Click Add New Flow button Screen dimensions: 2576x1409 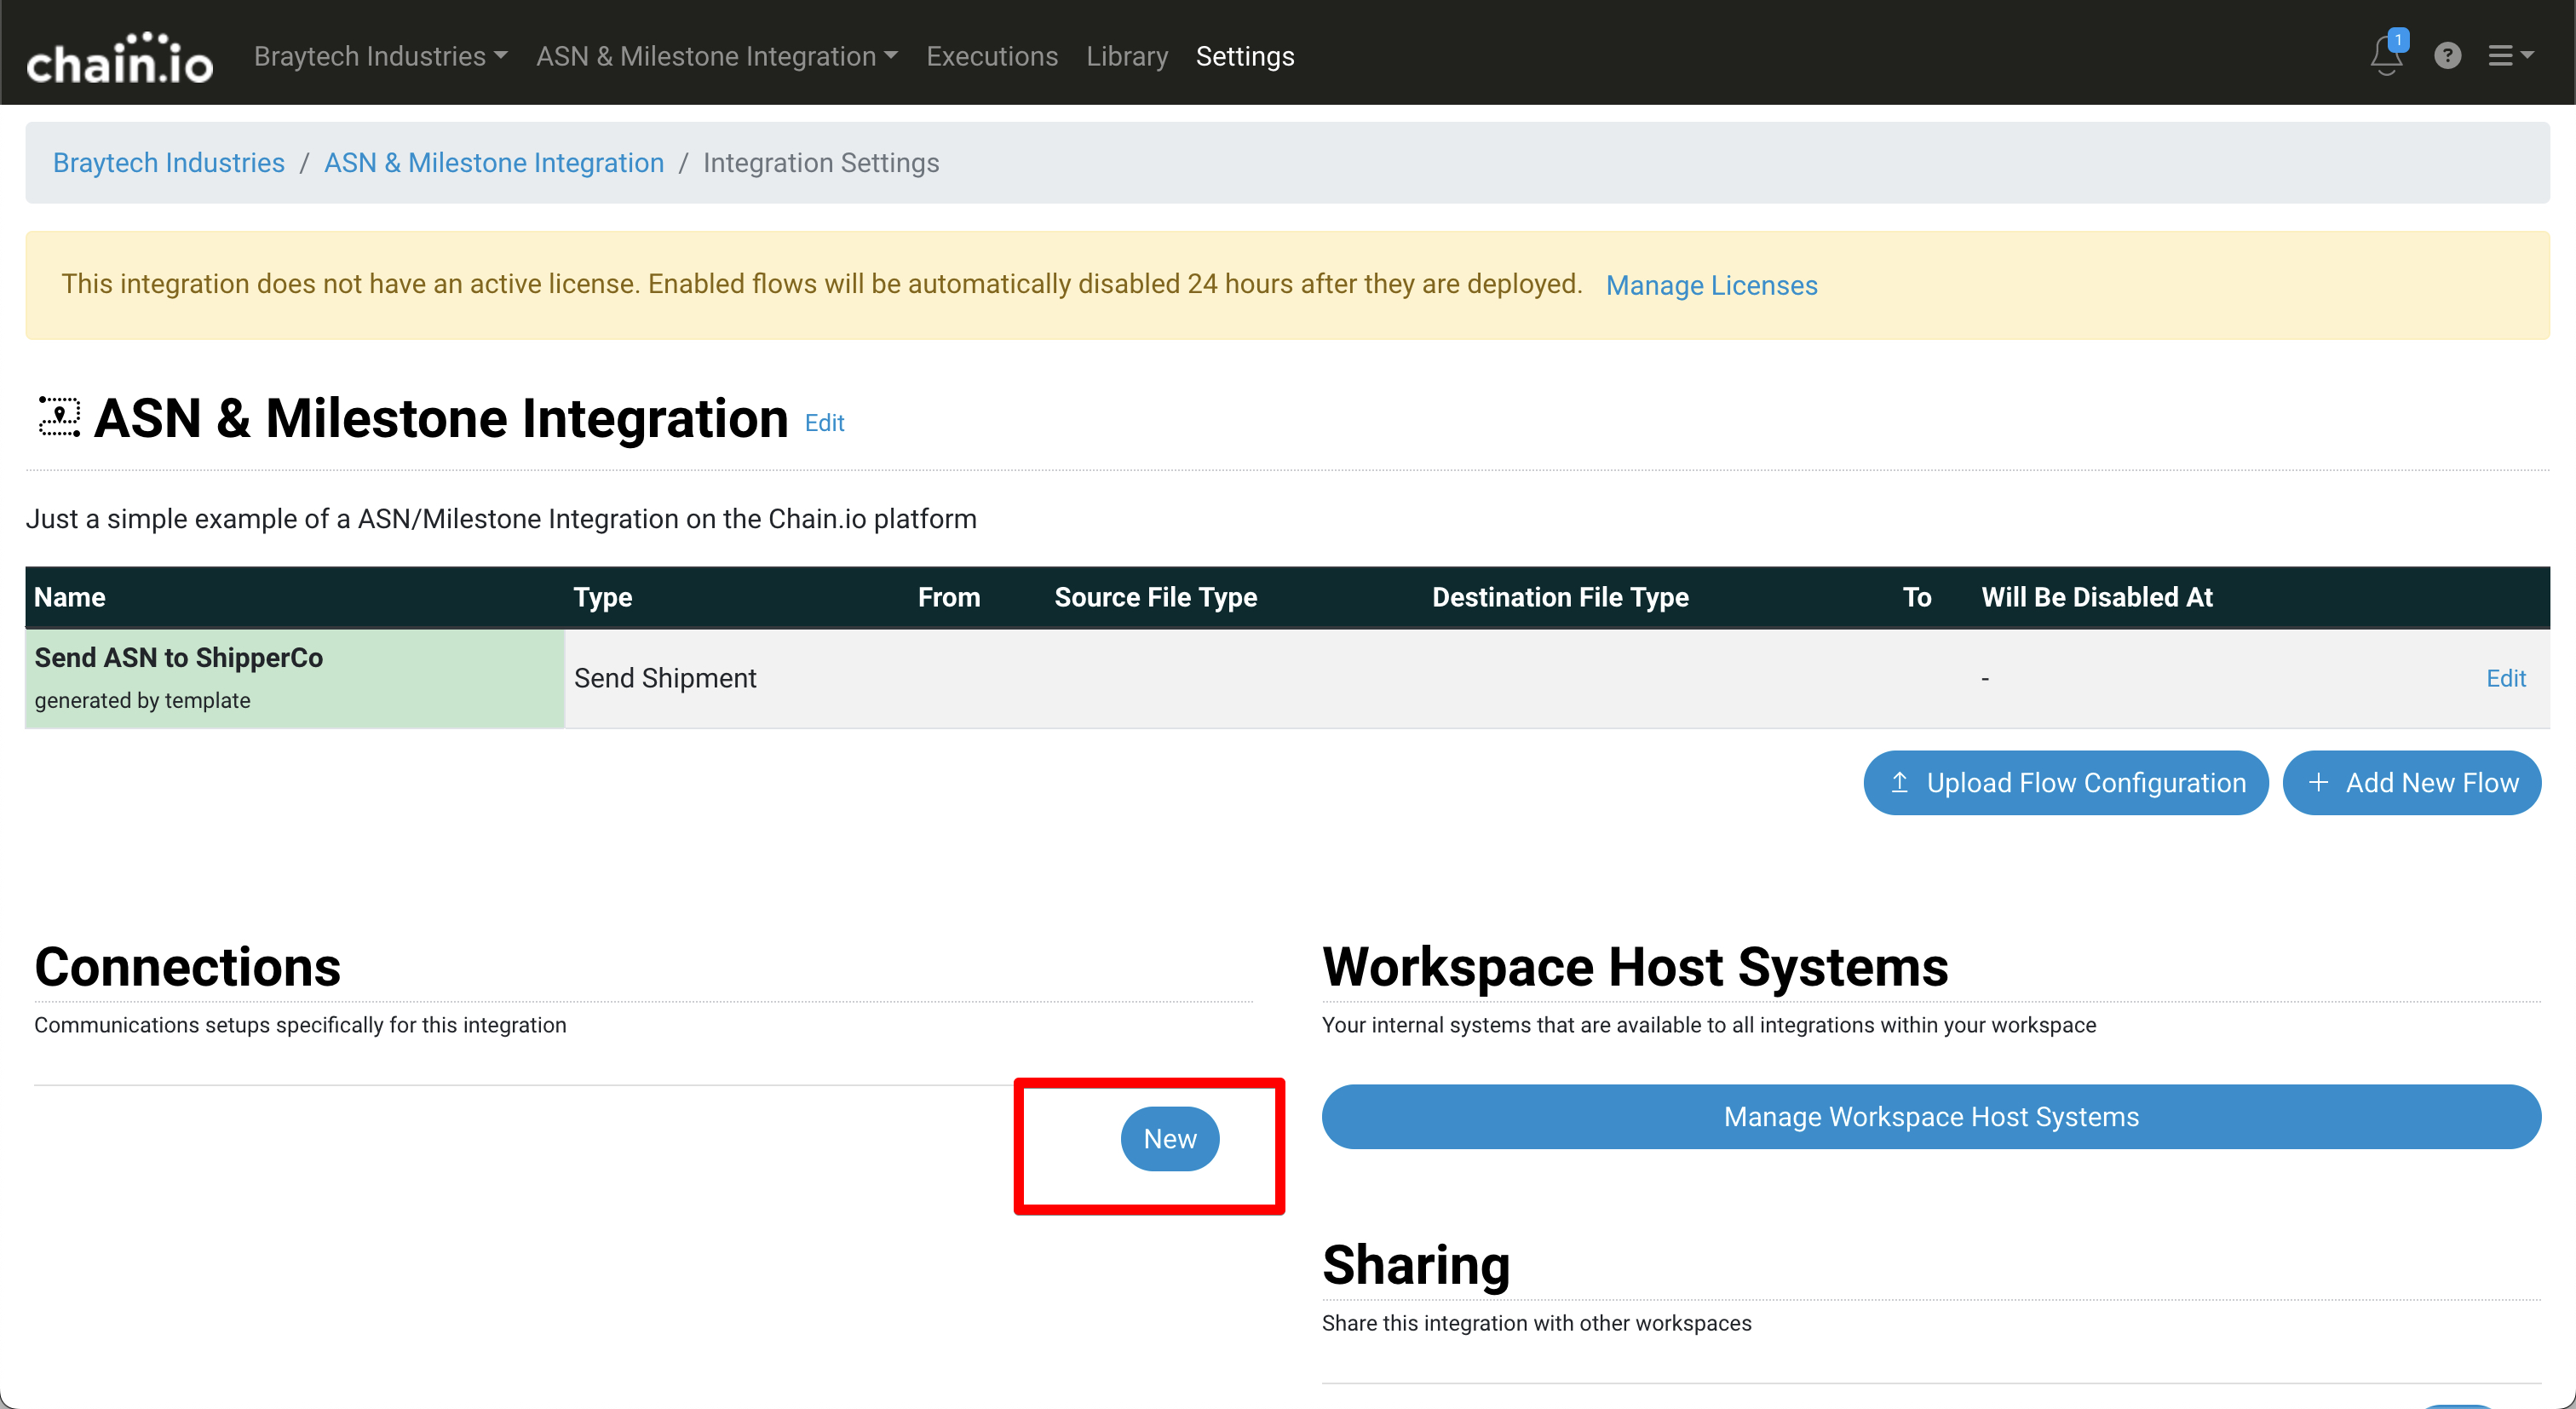tap(2411, 783)
